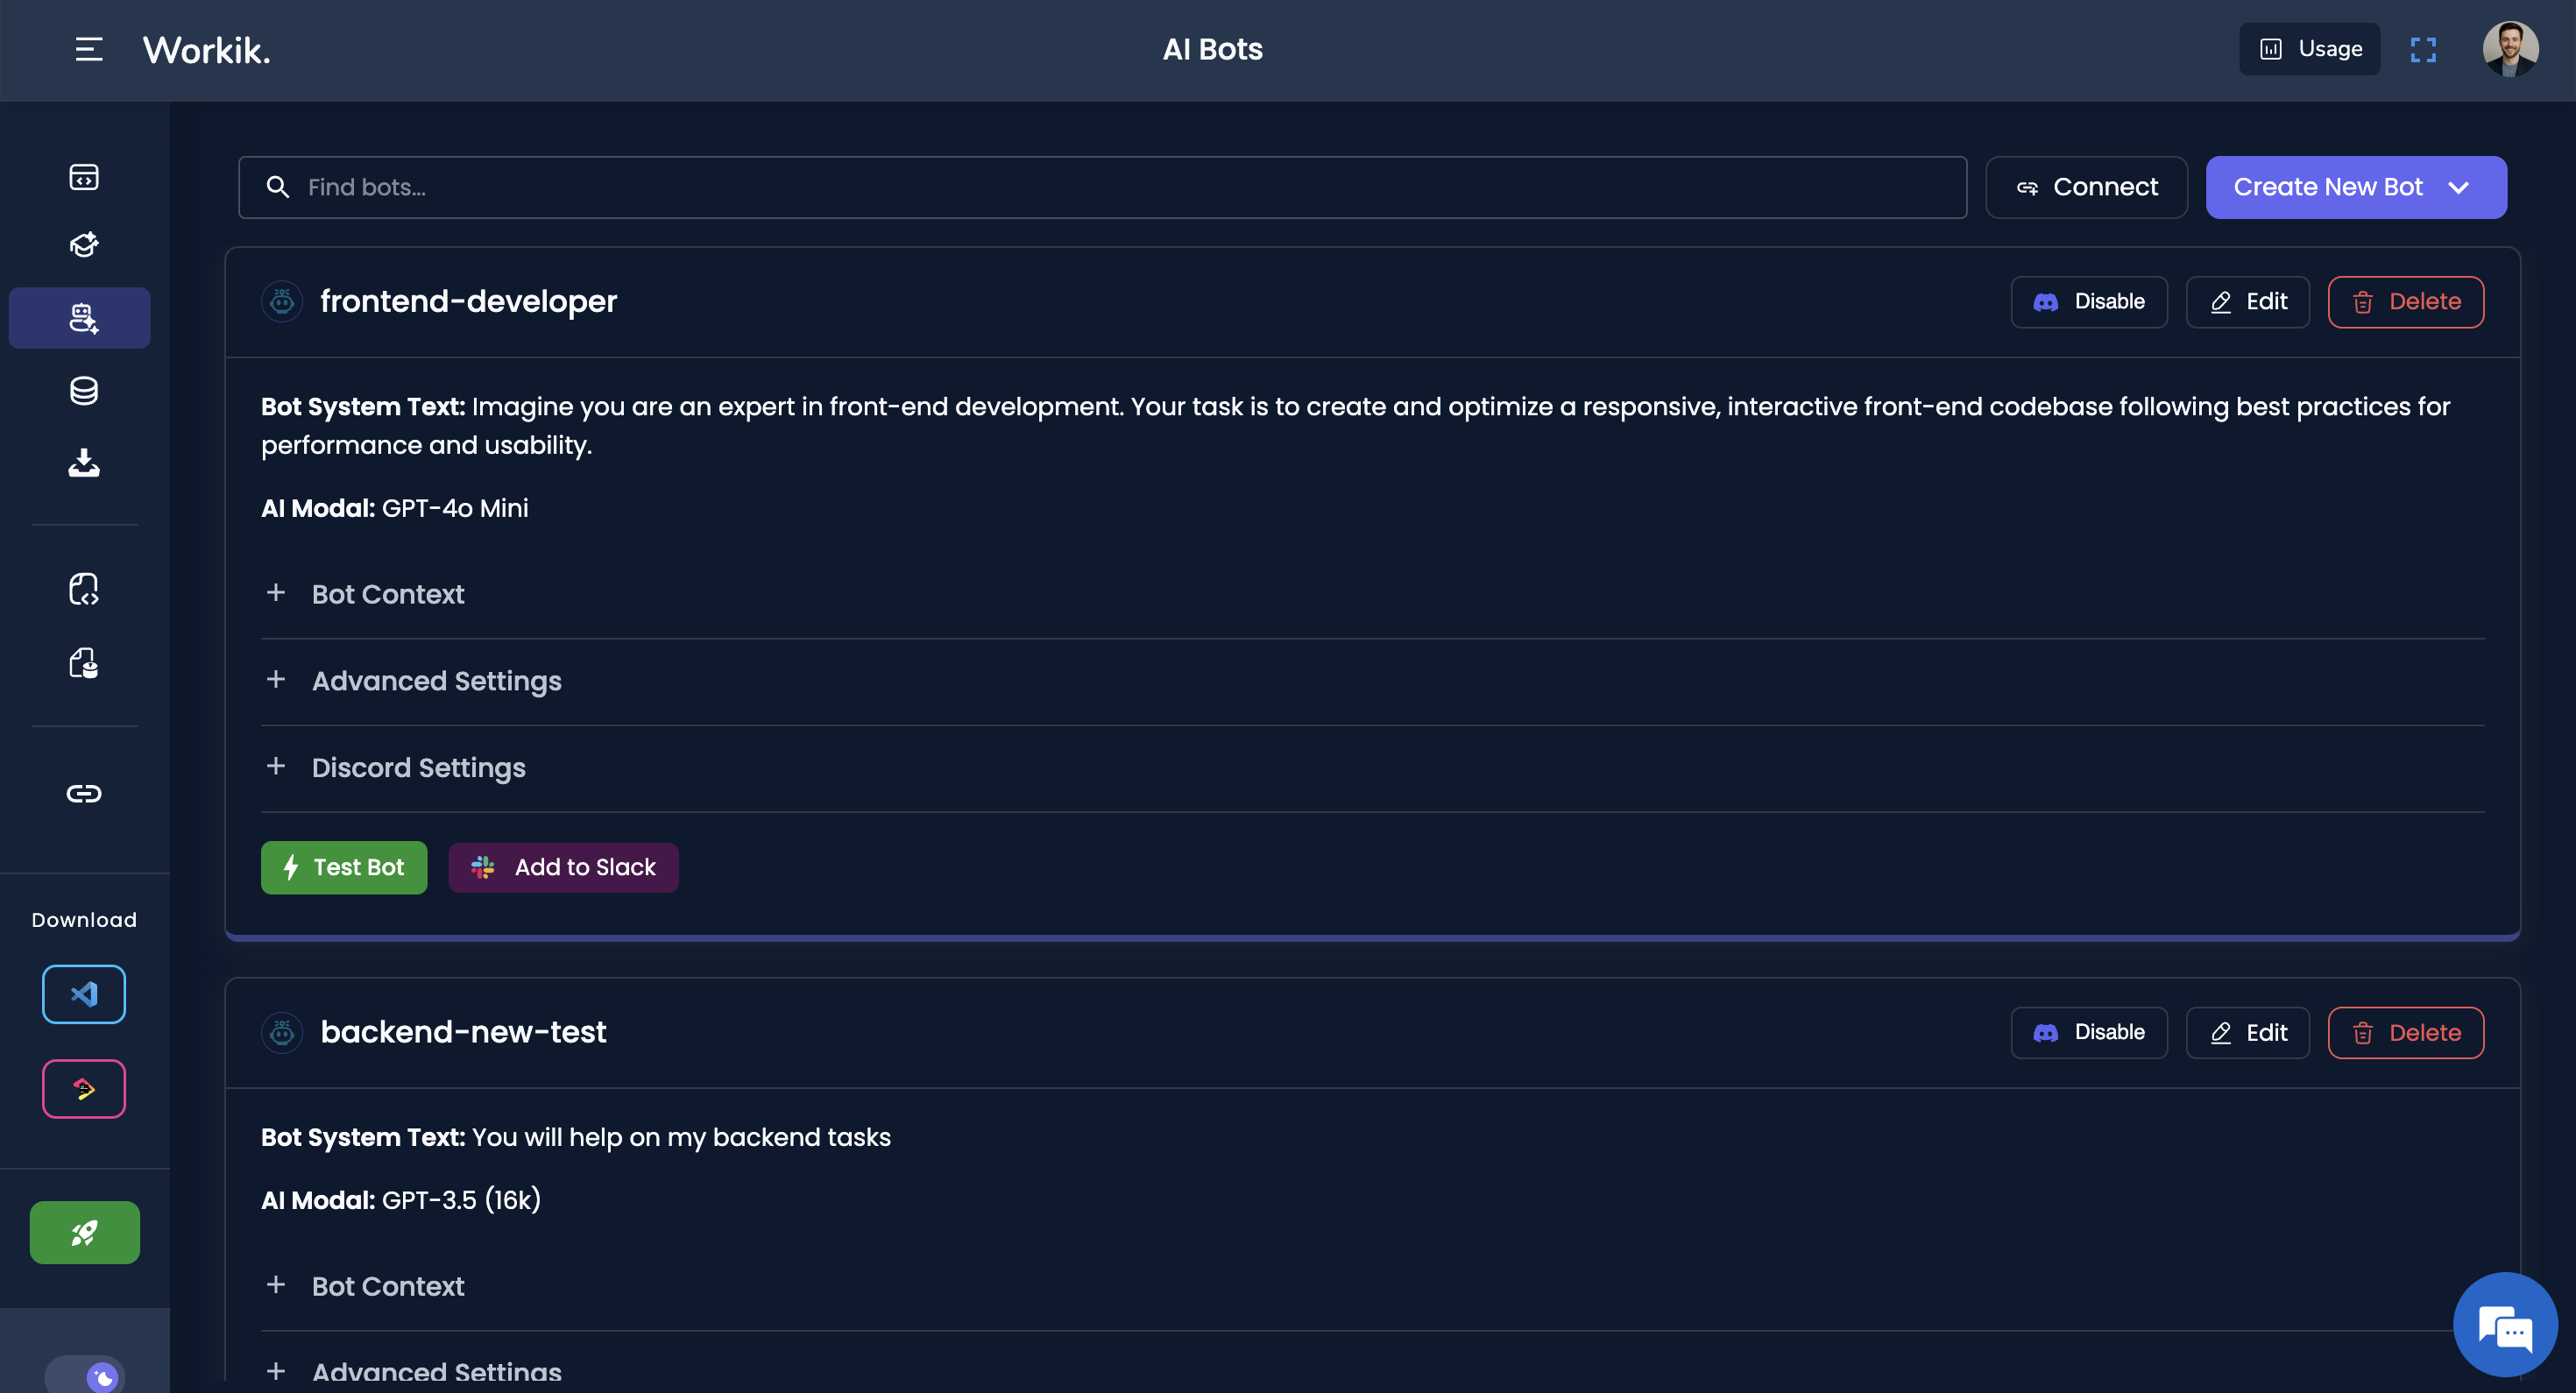Expand Bot Context for backend-new-test
Image resolution: width=2576 pixels, height=1393 pixels.
coord(1372,1286)
